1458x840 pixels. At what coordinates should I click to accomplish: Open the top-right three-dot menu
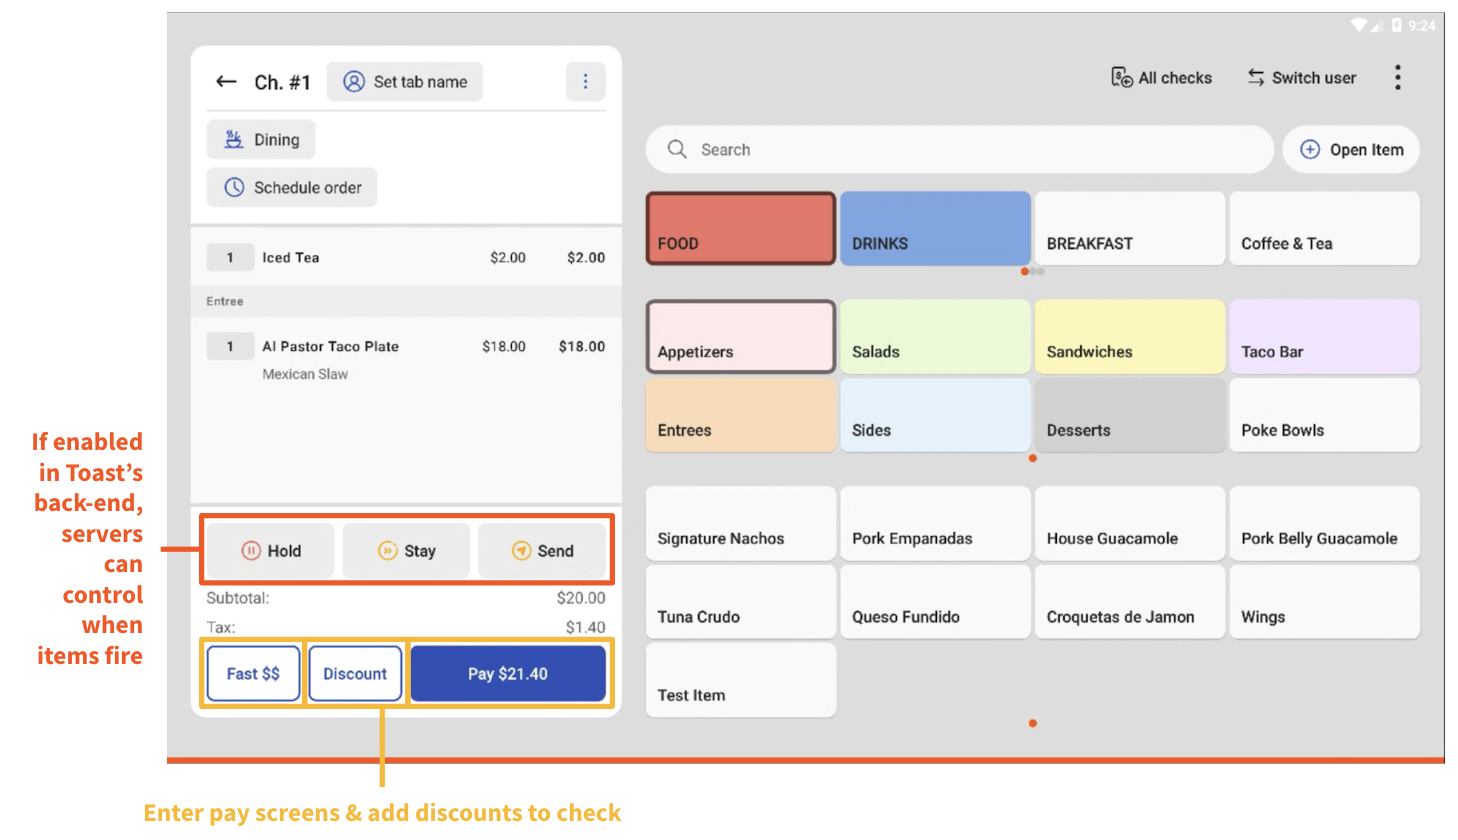tap(1397, 77)
